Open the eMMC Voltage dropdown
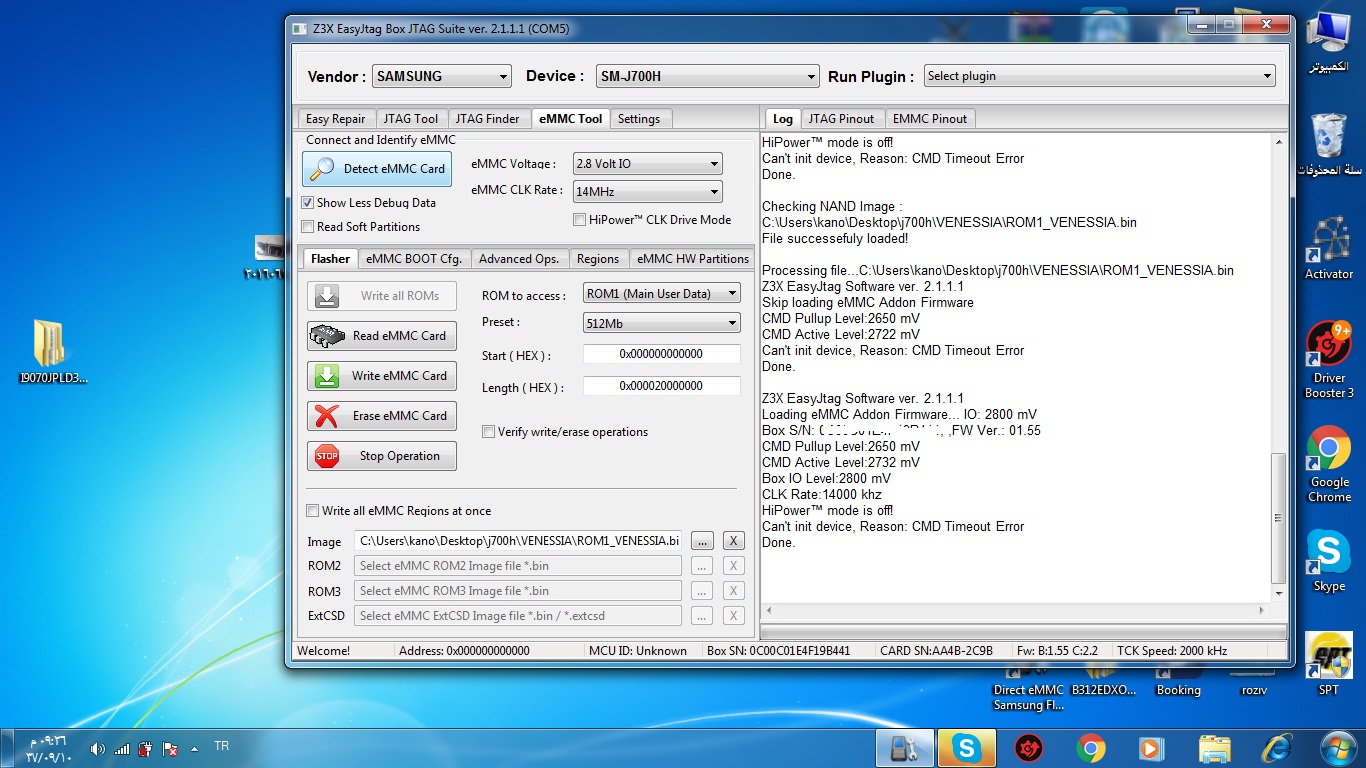This screenshot has width=1366, height=768. (x=647, y=164)
